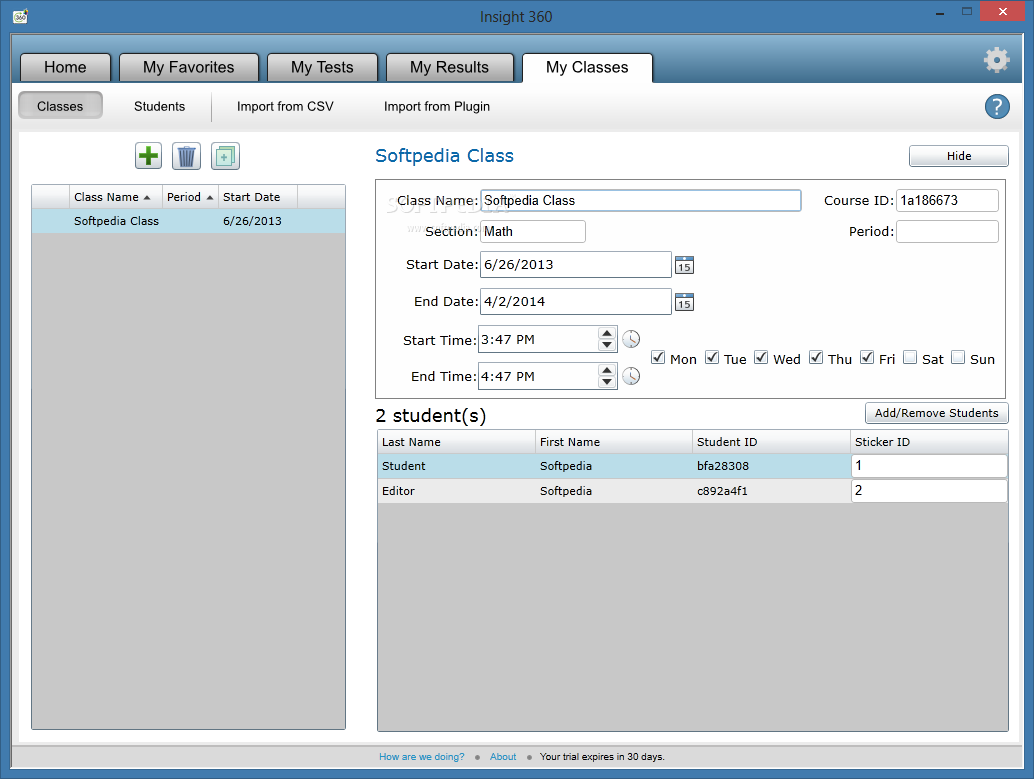Decrease Start Time with down arrow
The image size is (1034, 779).
pyautogui.click(x=607, y=345)
